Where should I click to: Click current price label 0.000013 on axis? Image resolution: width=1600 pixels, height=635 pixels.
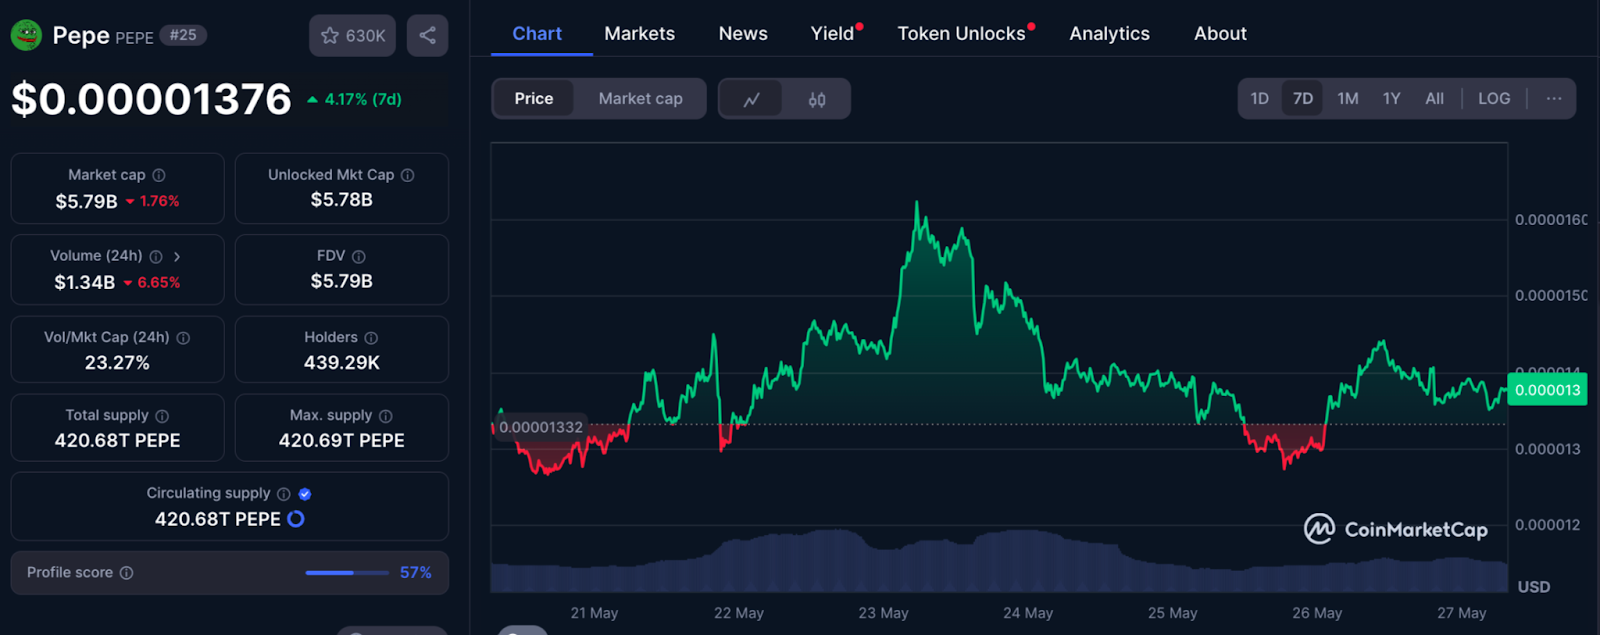coord(1547,390)
